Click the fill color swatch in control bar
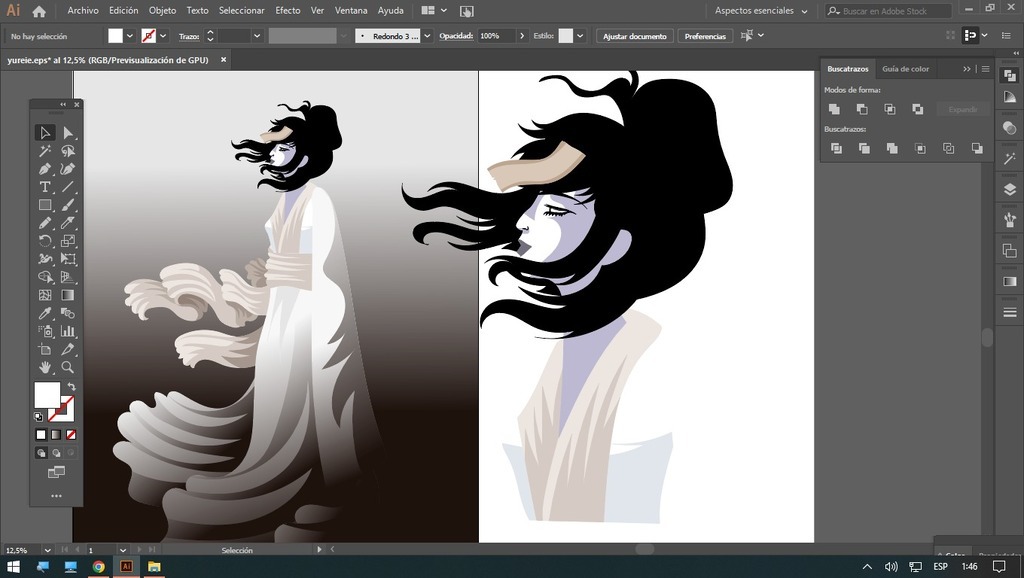This screenshot has height=578, width=1024. (x=115, y=36)
